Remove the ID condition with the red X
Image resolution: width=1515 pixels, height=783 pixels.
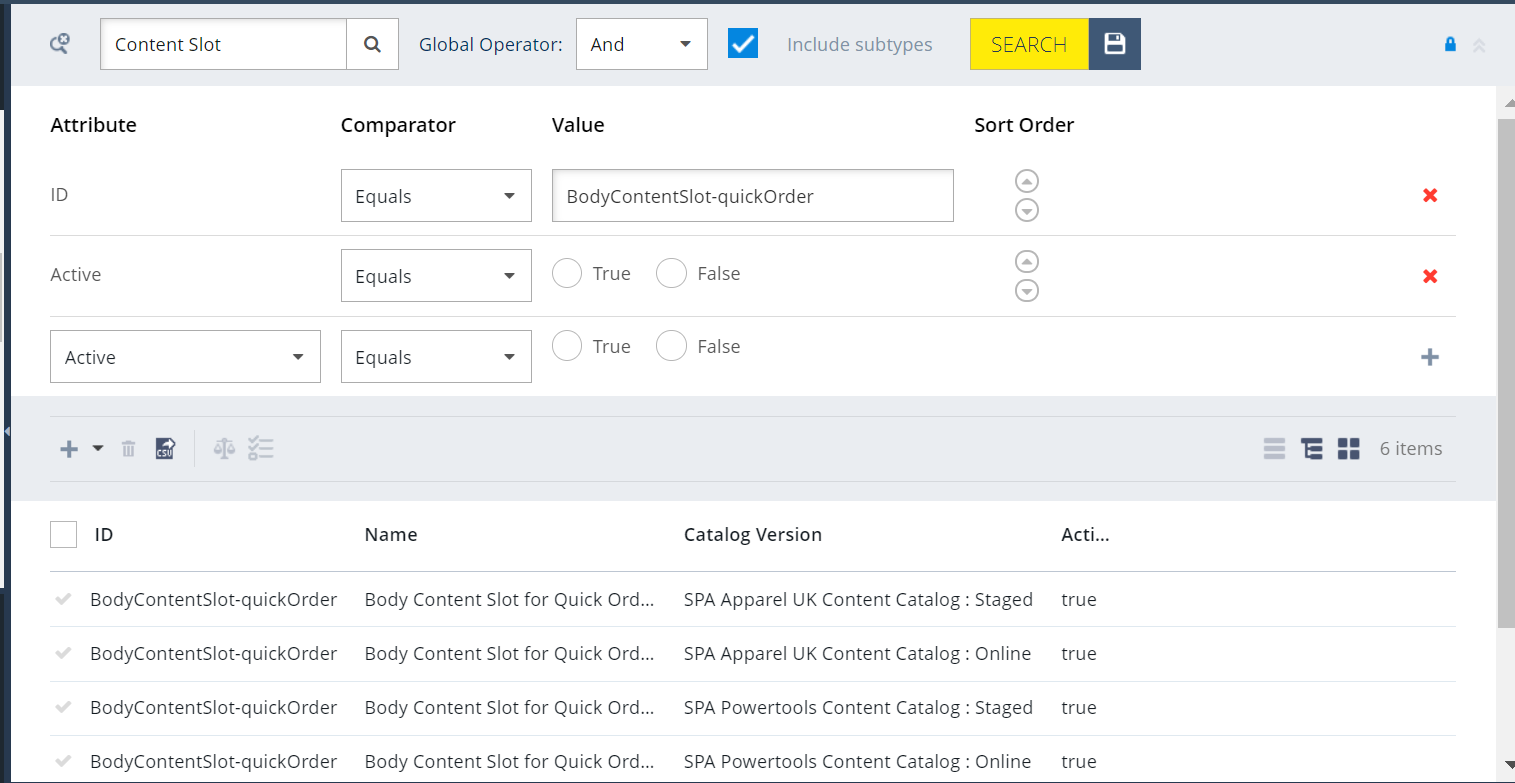[1429, 195]
